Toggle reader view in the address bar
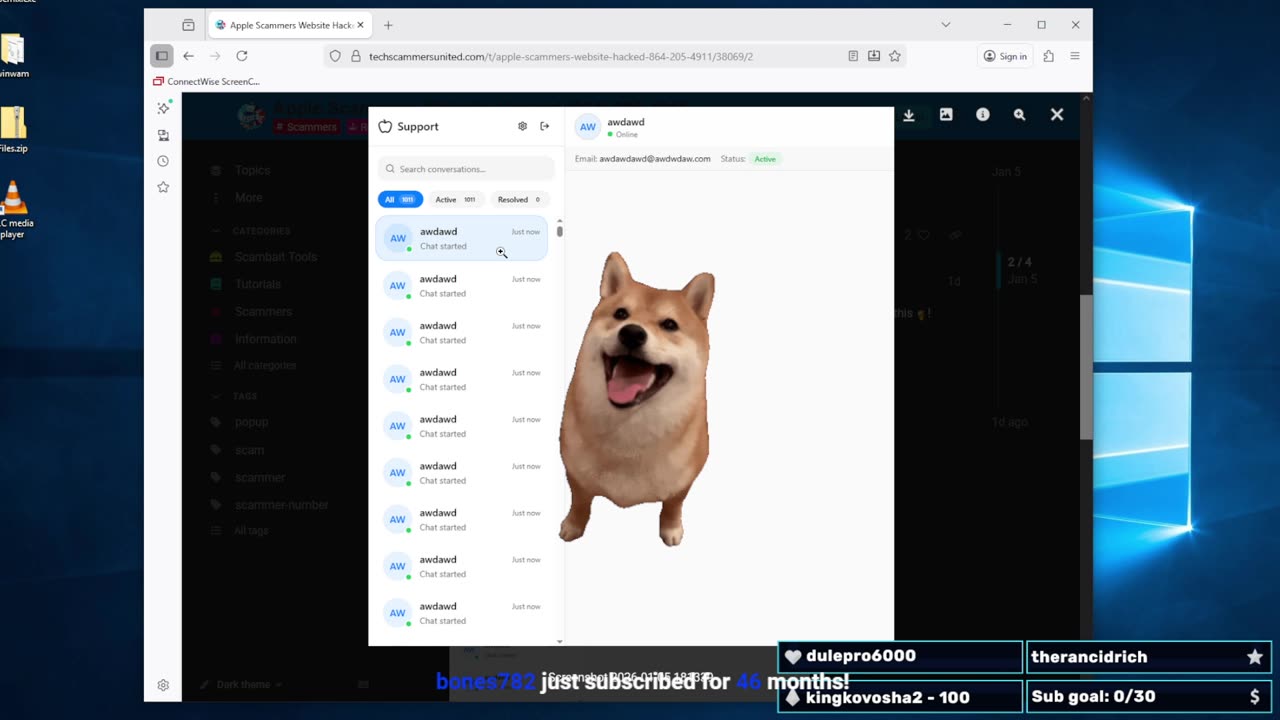Image resolution: width=1280 pixels, height=720 pixels. 853,56
